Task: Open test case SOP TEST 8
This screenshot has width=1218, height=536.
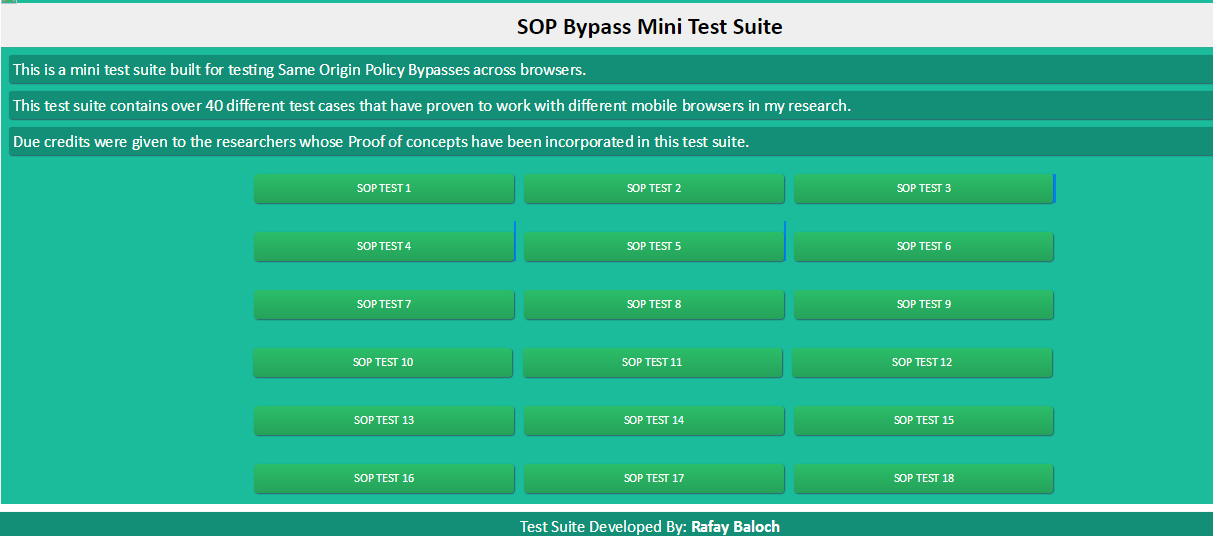Action: 654,304
